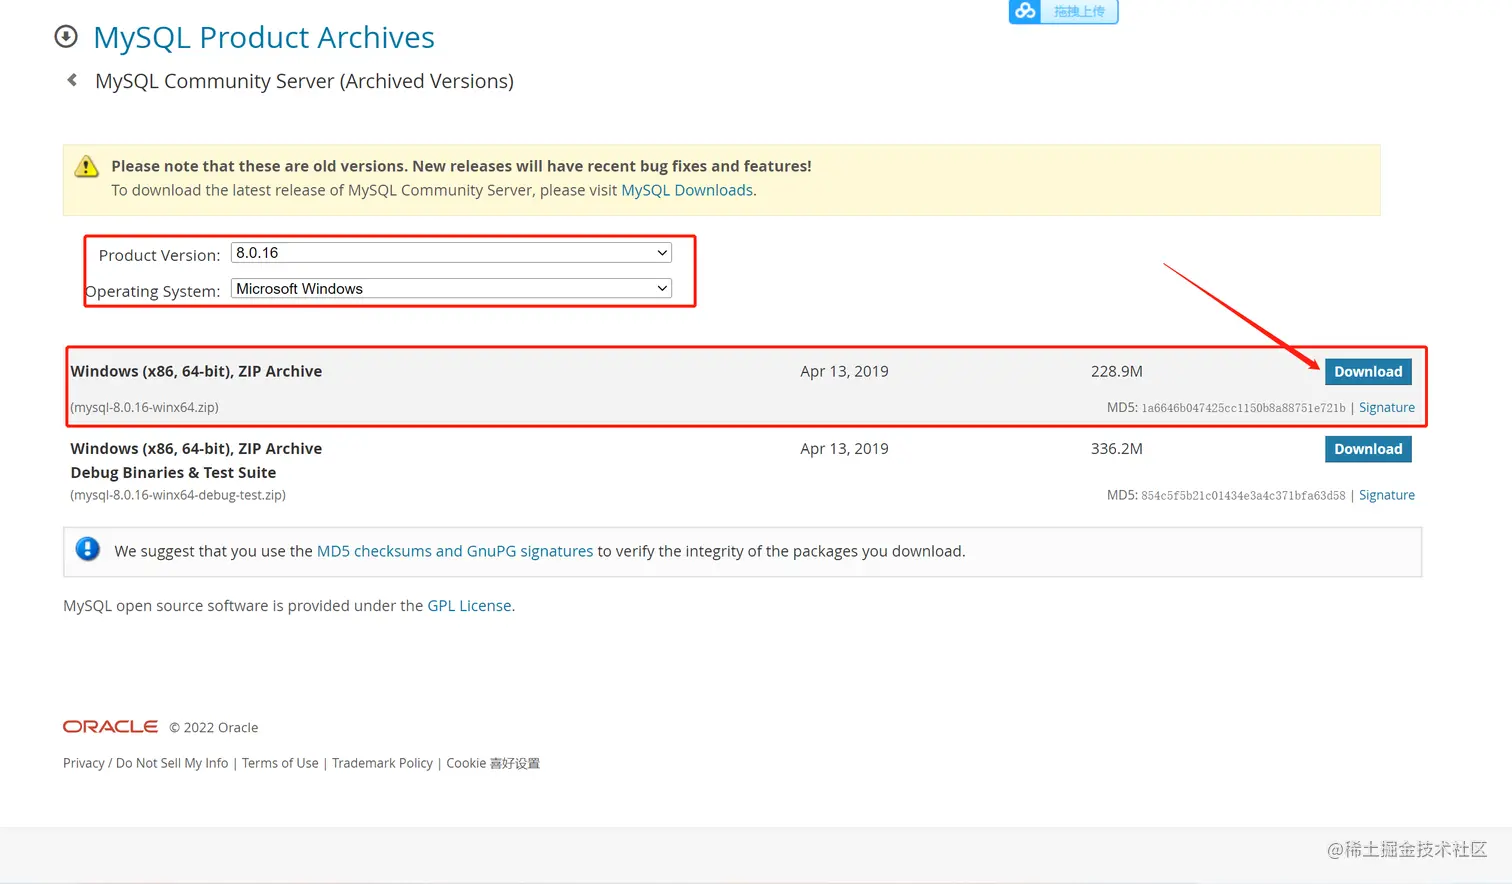The height and width of the screenshot is (884, 1512).
Task: Open Signature link for debug-test zip
Action: tap(1387, 495)
